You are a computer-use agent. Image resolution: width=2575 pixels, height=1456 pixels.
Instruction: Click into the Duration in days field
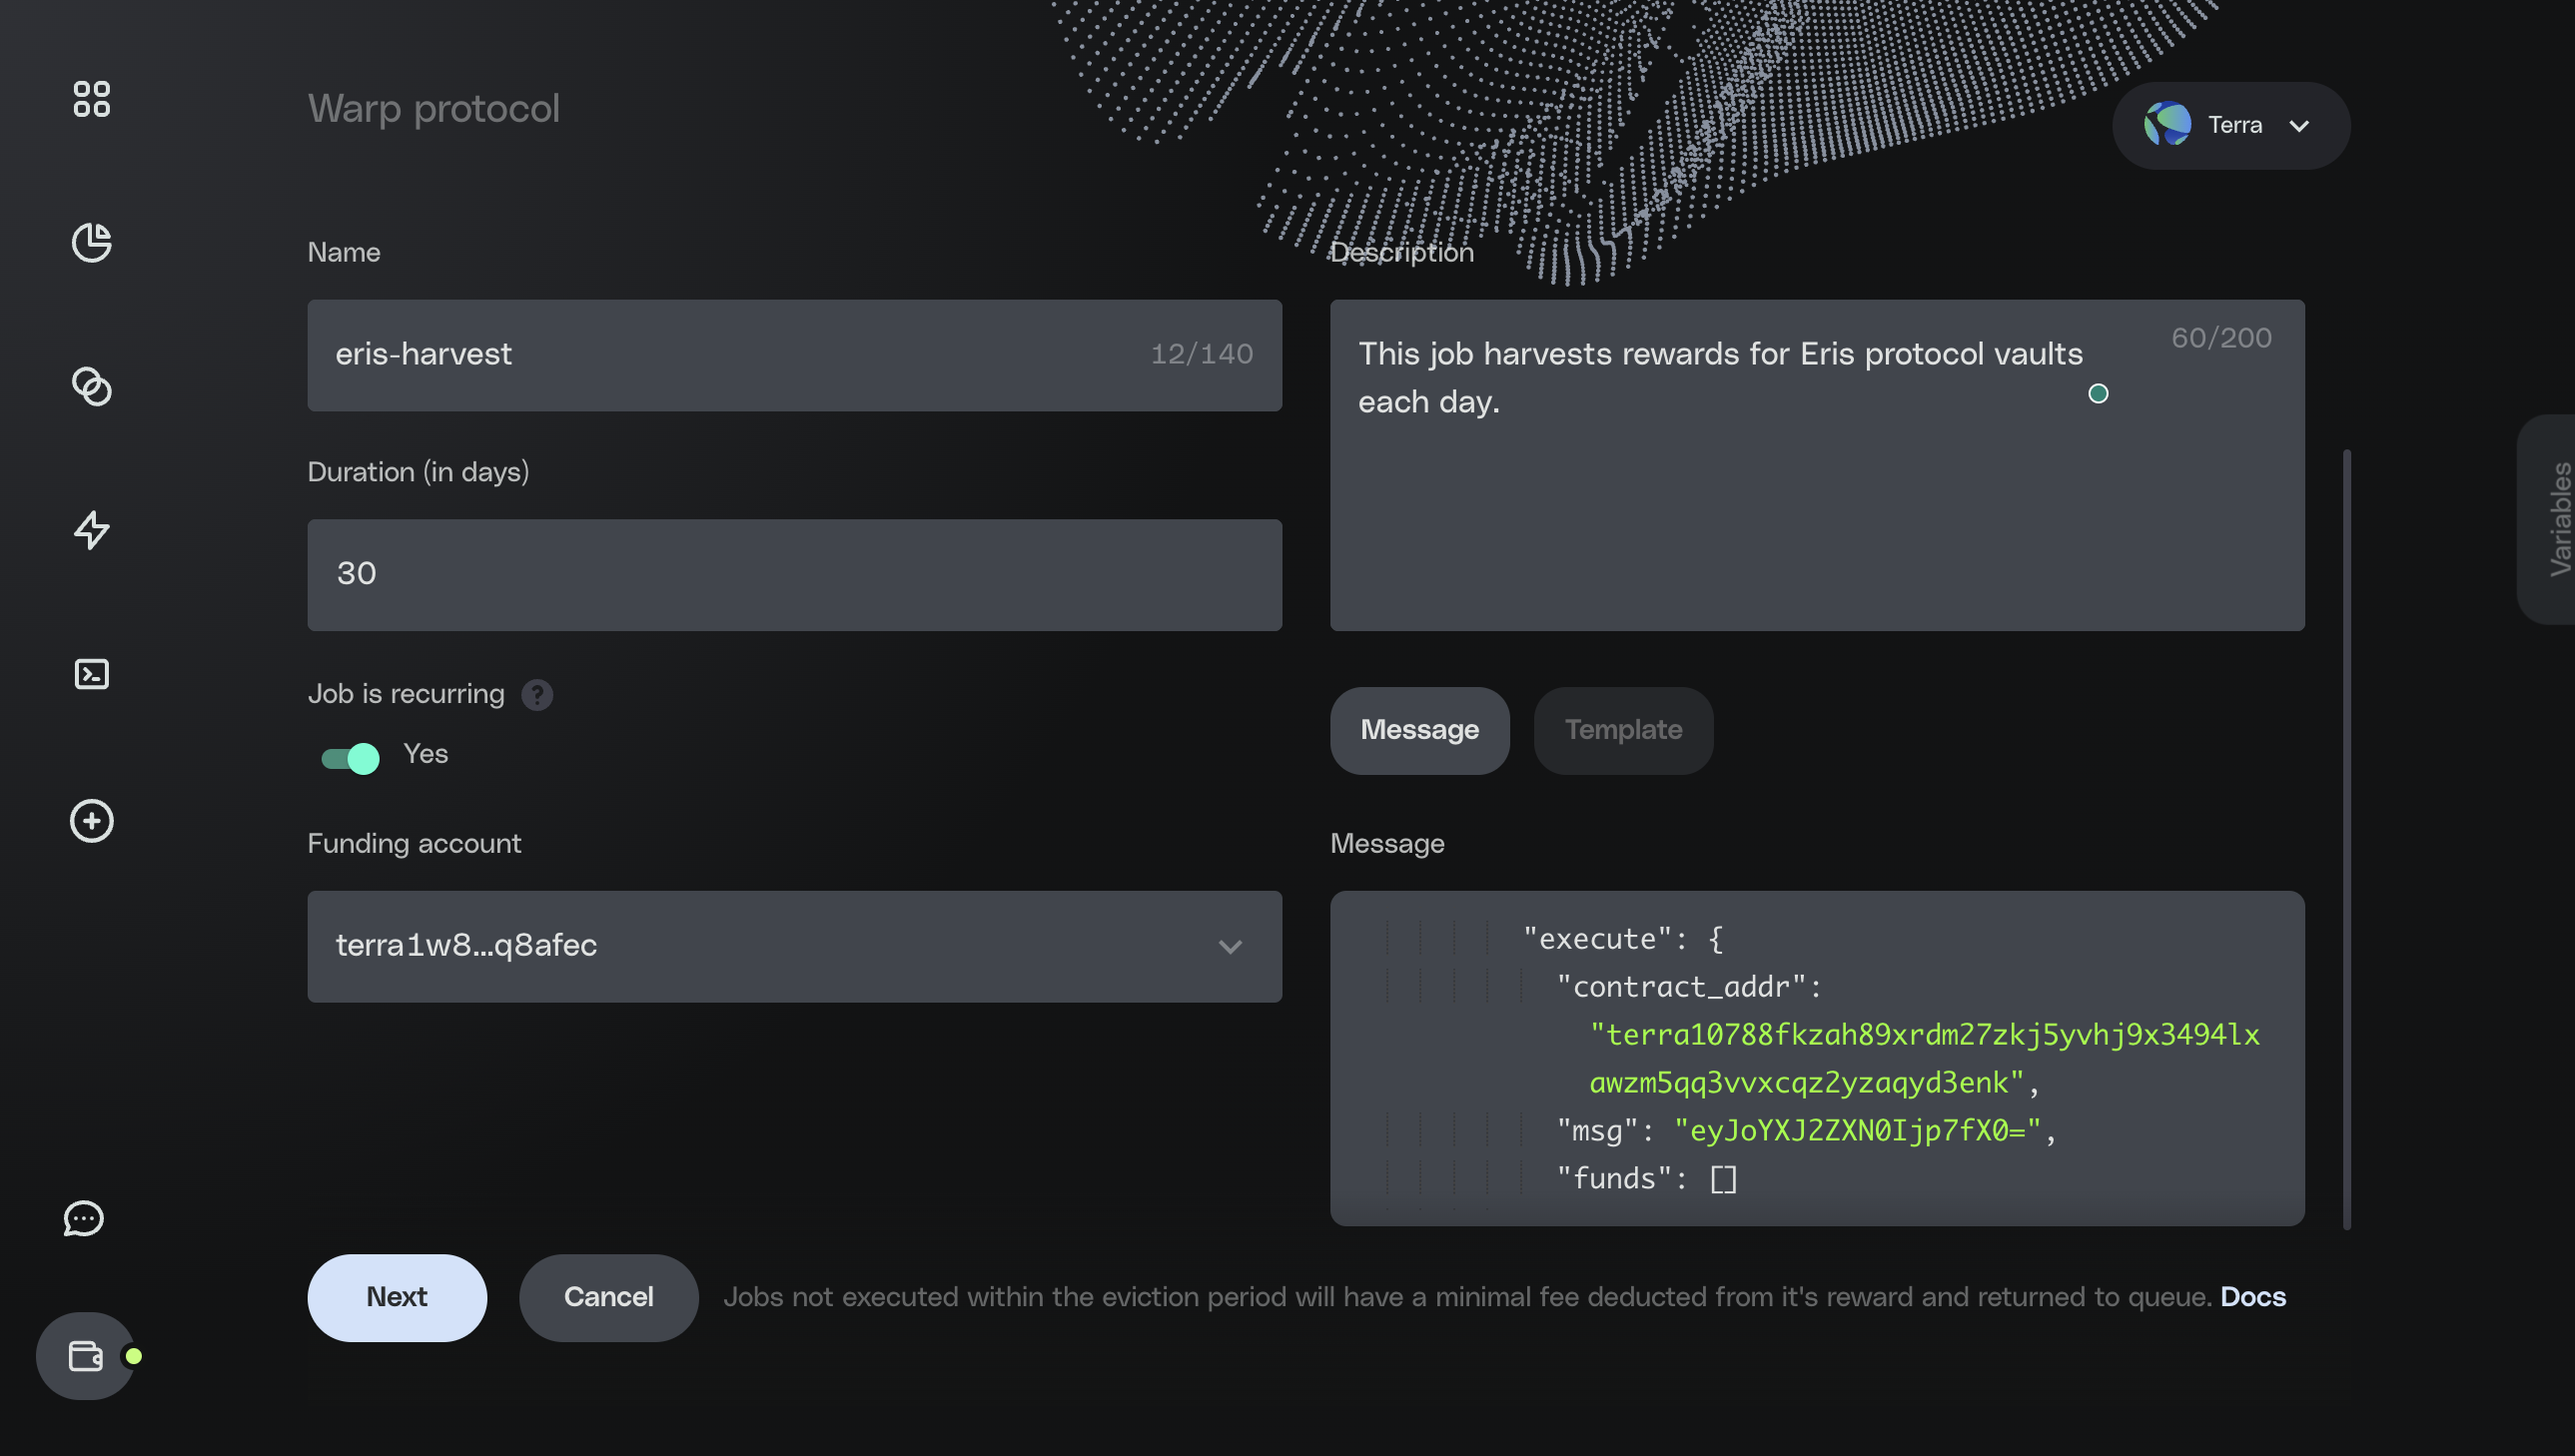click(794, 574)
